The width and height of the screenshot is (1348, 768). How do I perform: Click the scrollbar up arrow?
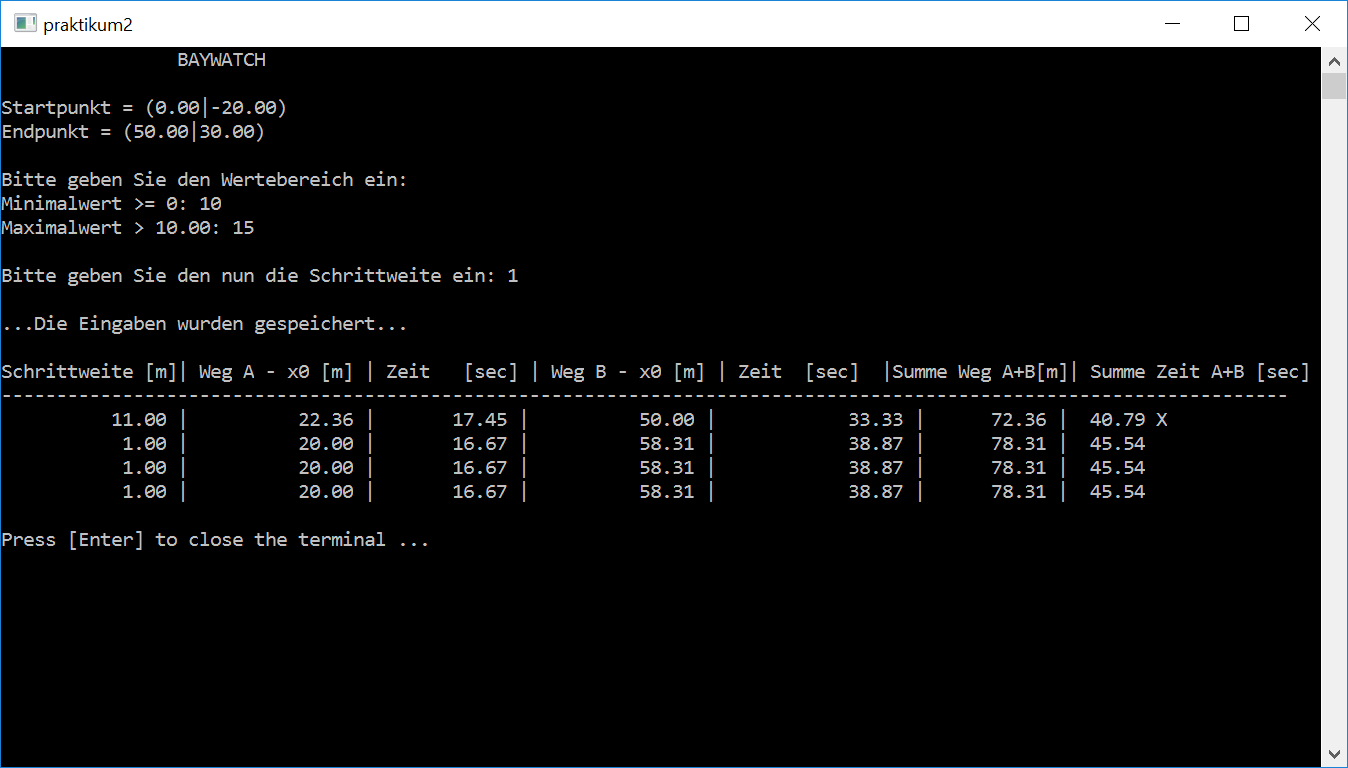point(1334,61)
